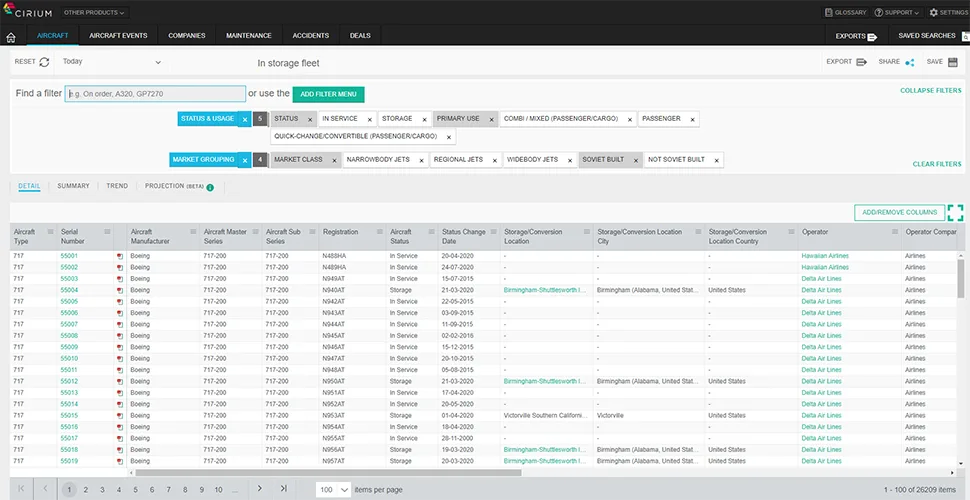Open the Today date dropdown

(112, 62)
